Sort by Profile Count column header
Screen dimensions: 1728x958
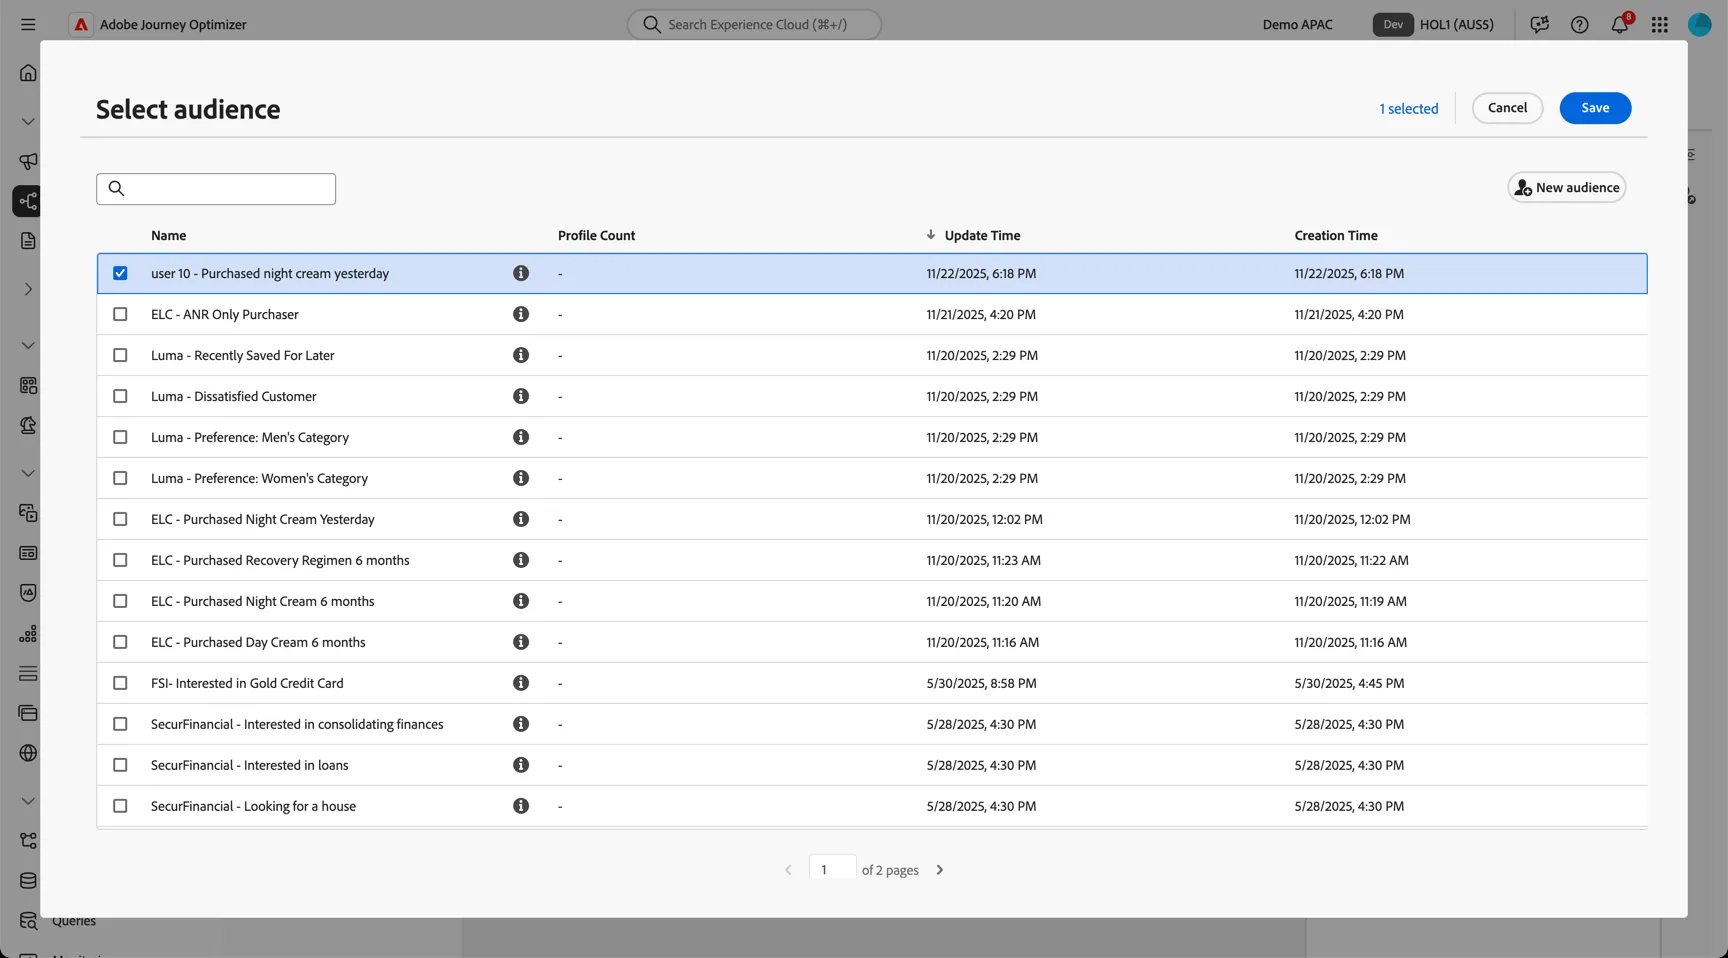tap(596, 235)
